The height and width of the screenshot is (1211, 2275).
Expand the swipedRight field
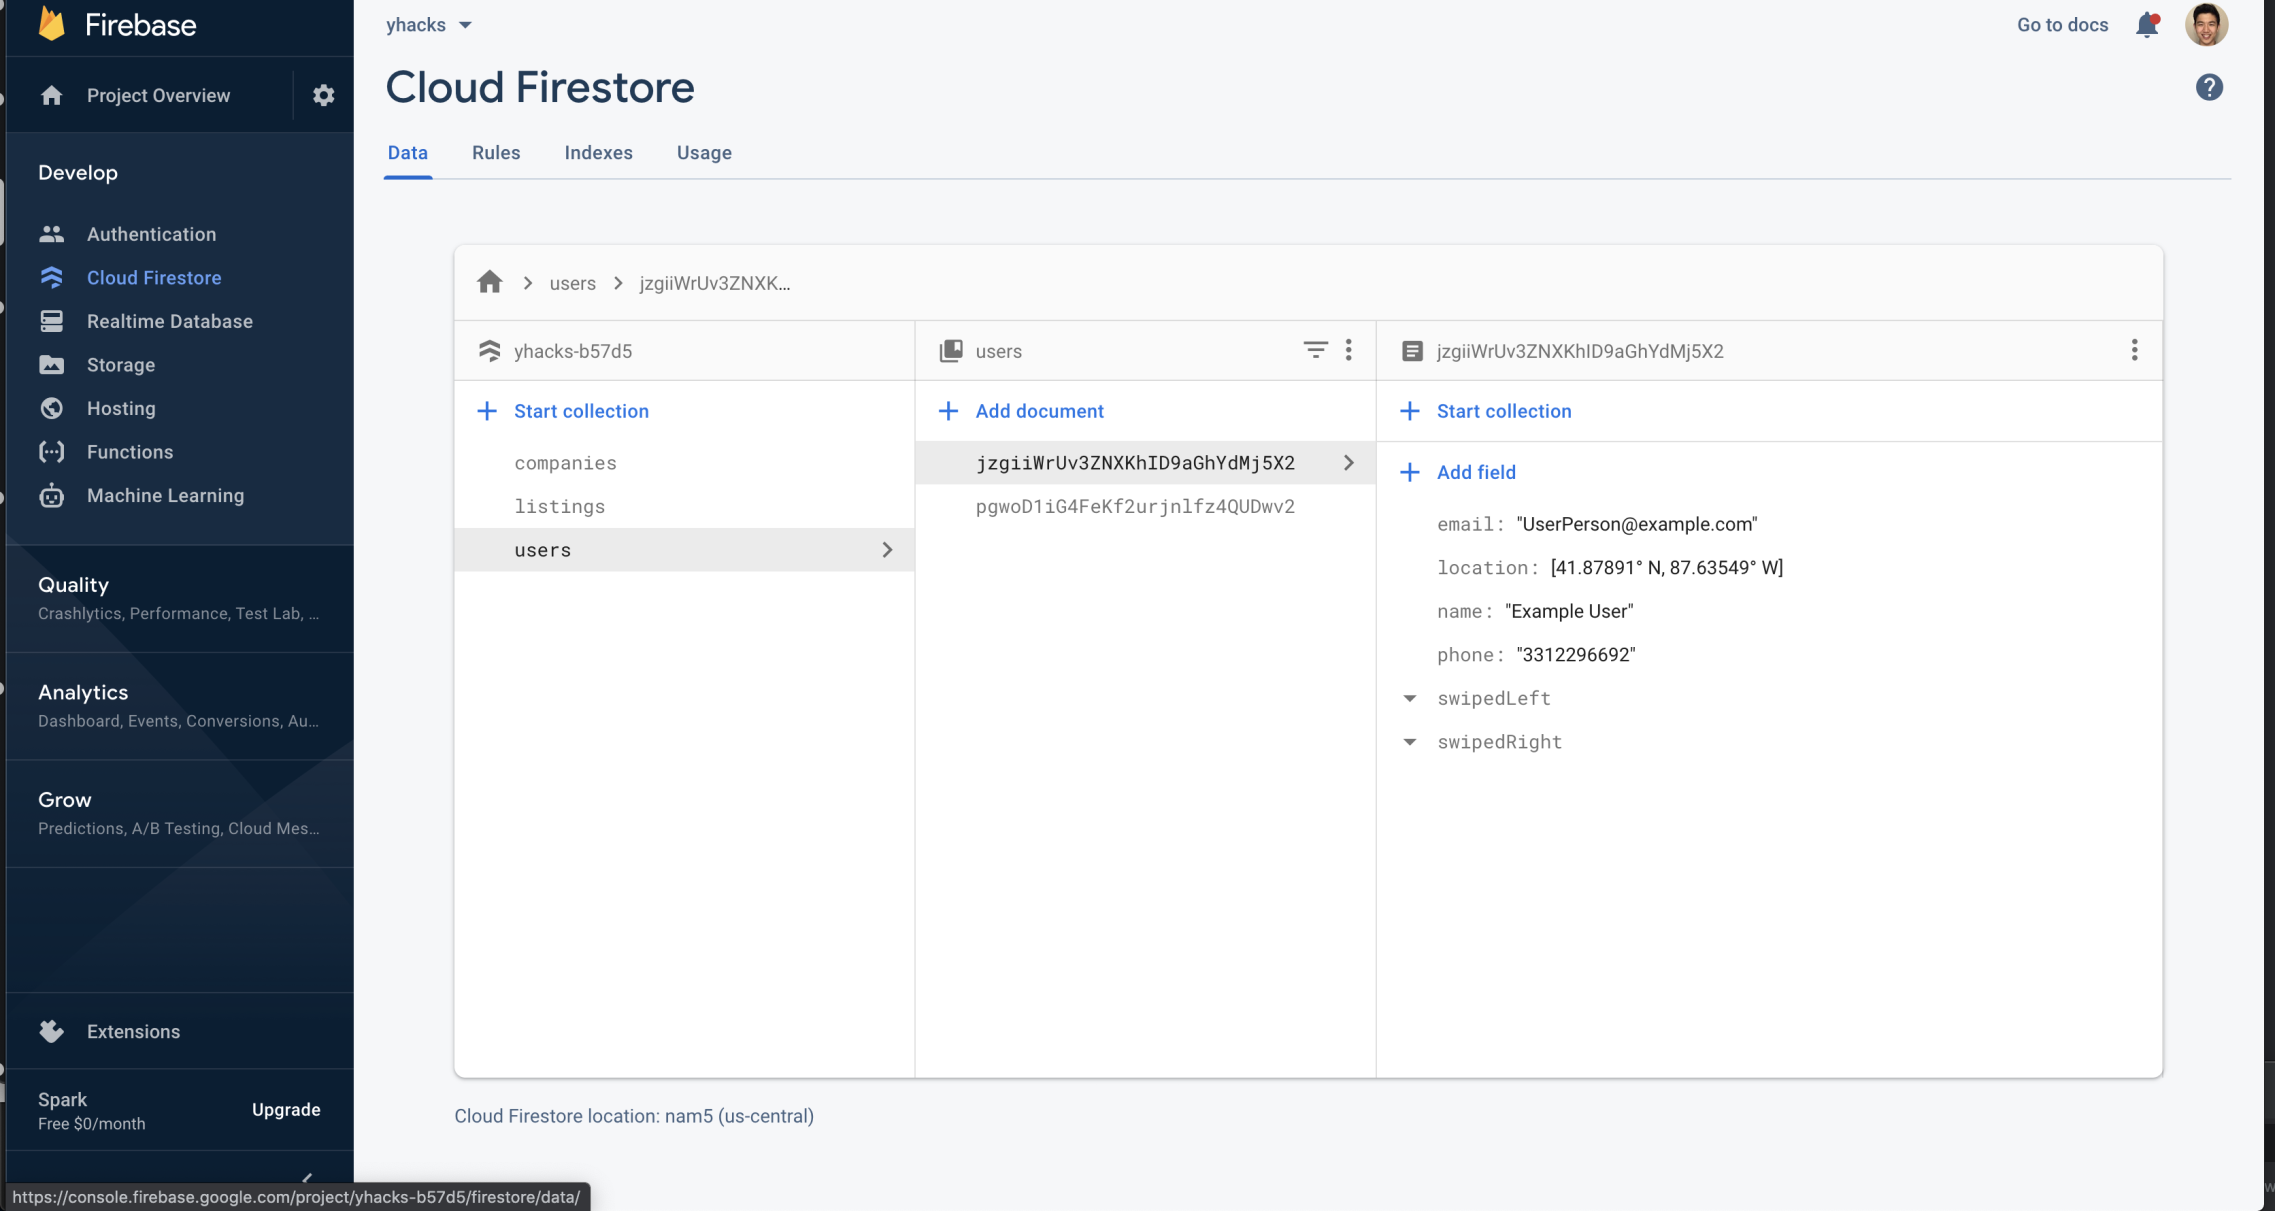pyautogui.click(x=1410, y=742)
